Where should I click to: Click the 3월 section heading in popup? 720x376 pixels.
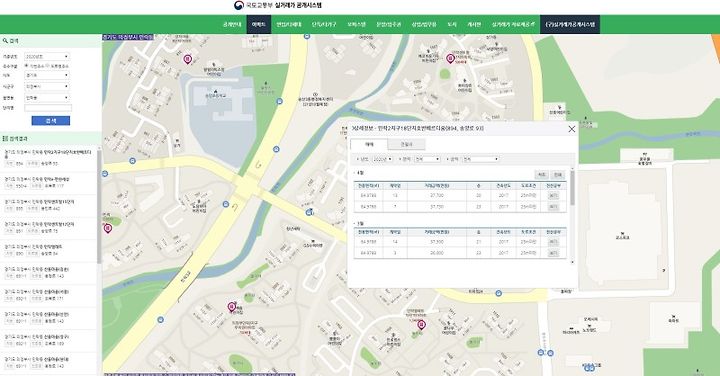(x=360, y=224)
